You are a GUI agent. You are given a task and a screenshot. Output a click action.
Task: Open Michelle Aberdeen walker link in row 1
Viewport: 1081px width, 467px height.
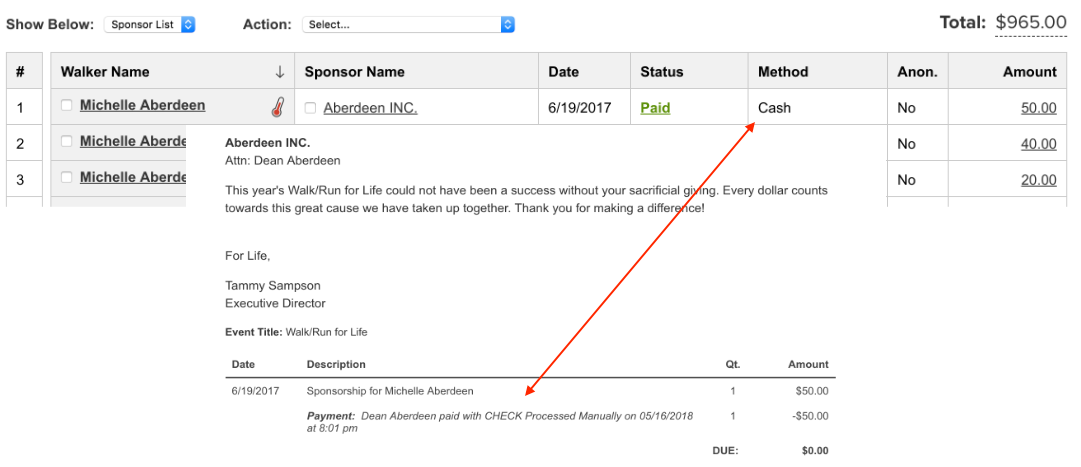point(142,105)
